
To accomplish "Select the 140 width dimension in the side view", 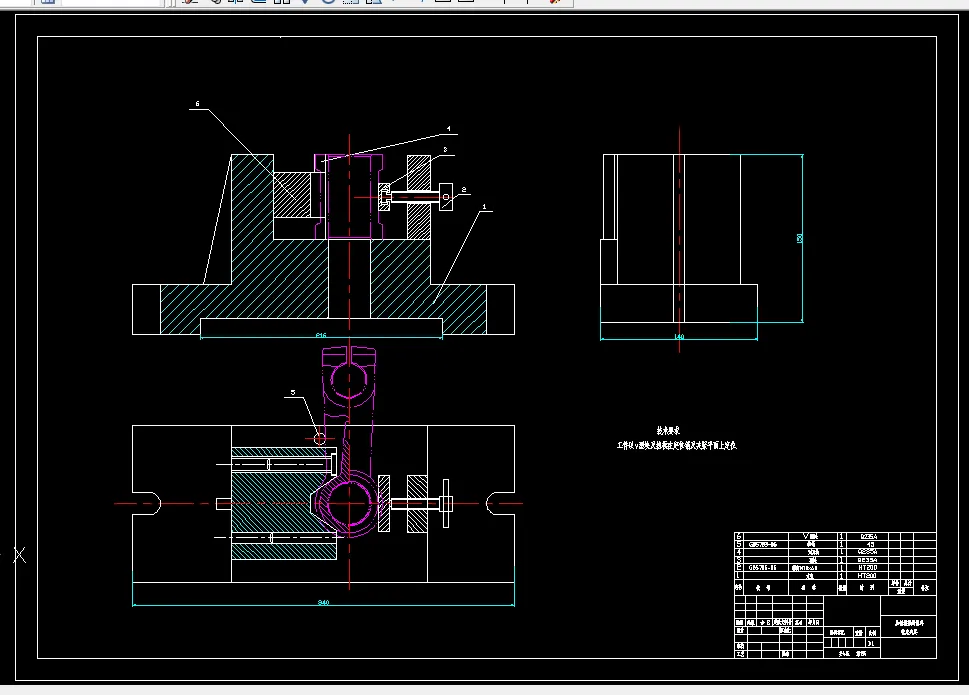I will click(679, 337).
